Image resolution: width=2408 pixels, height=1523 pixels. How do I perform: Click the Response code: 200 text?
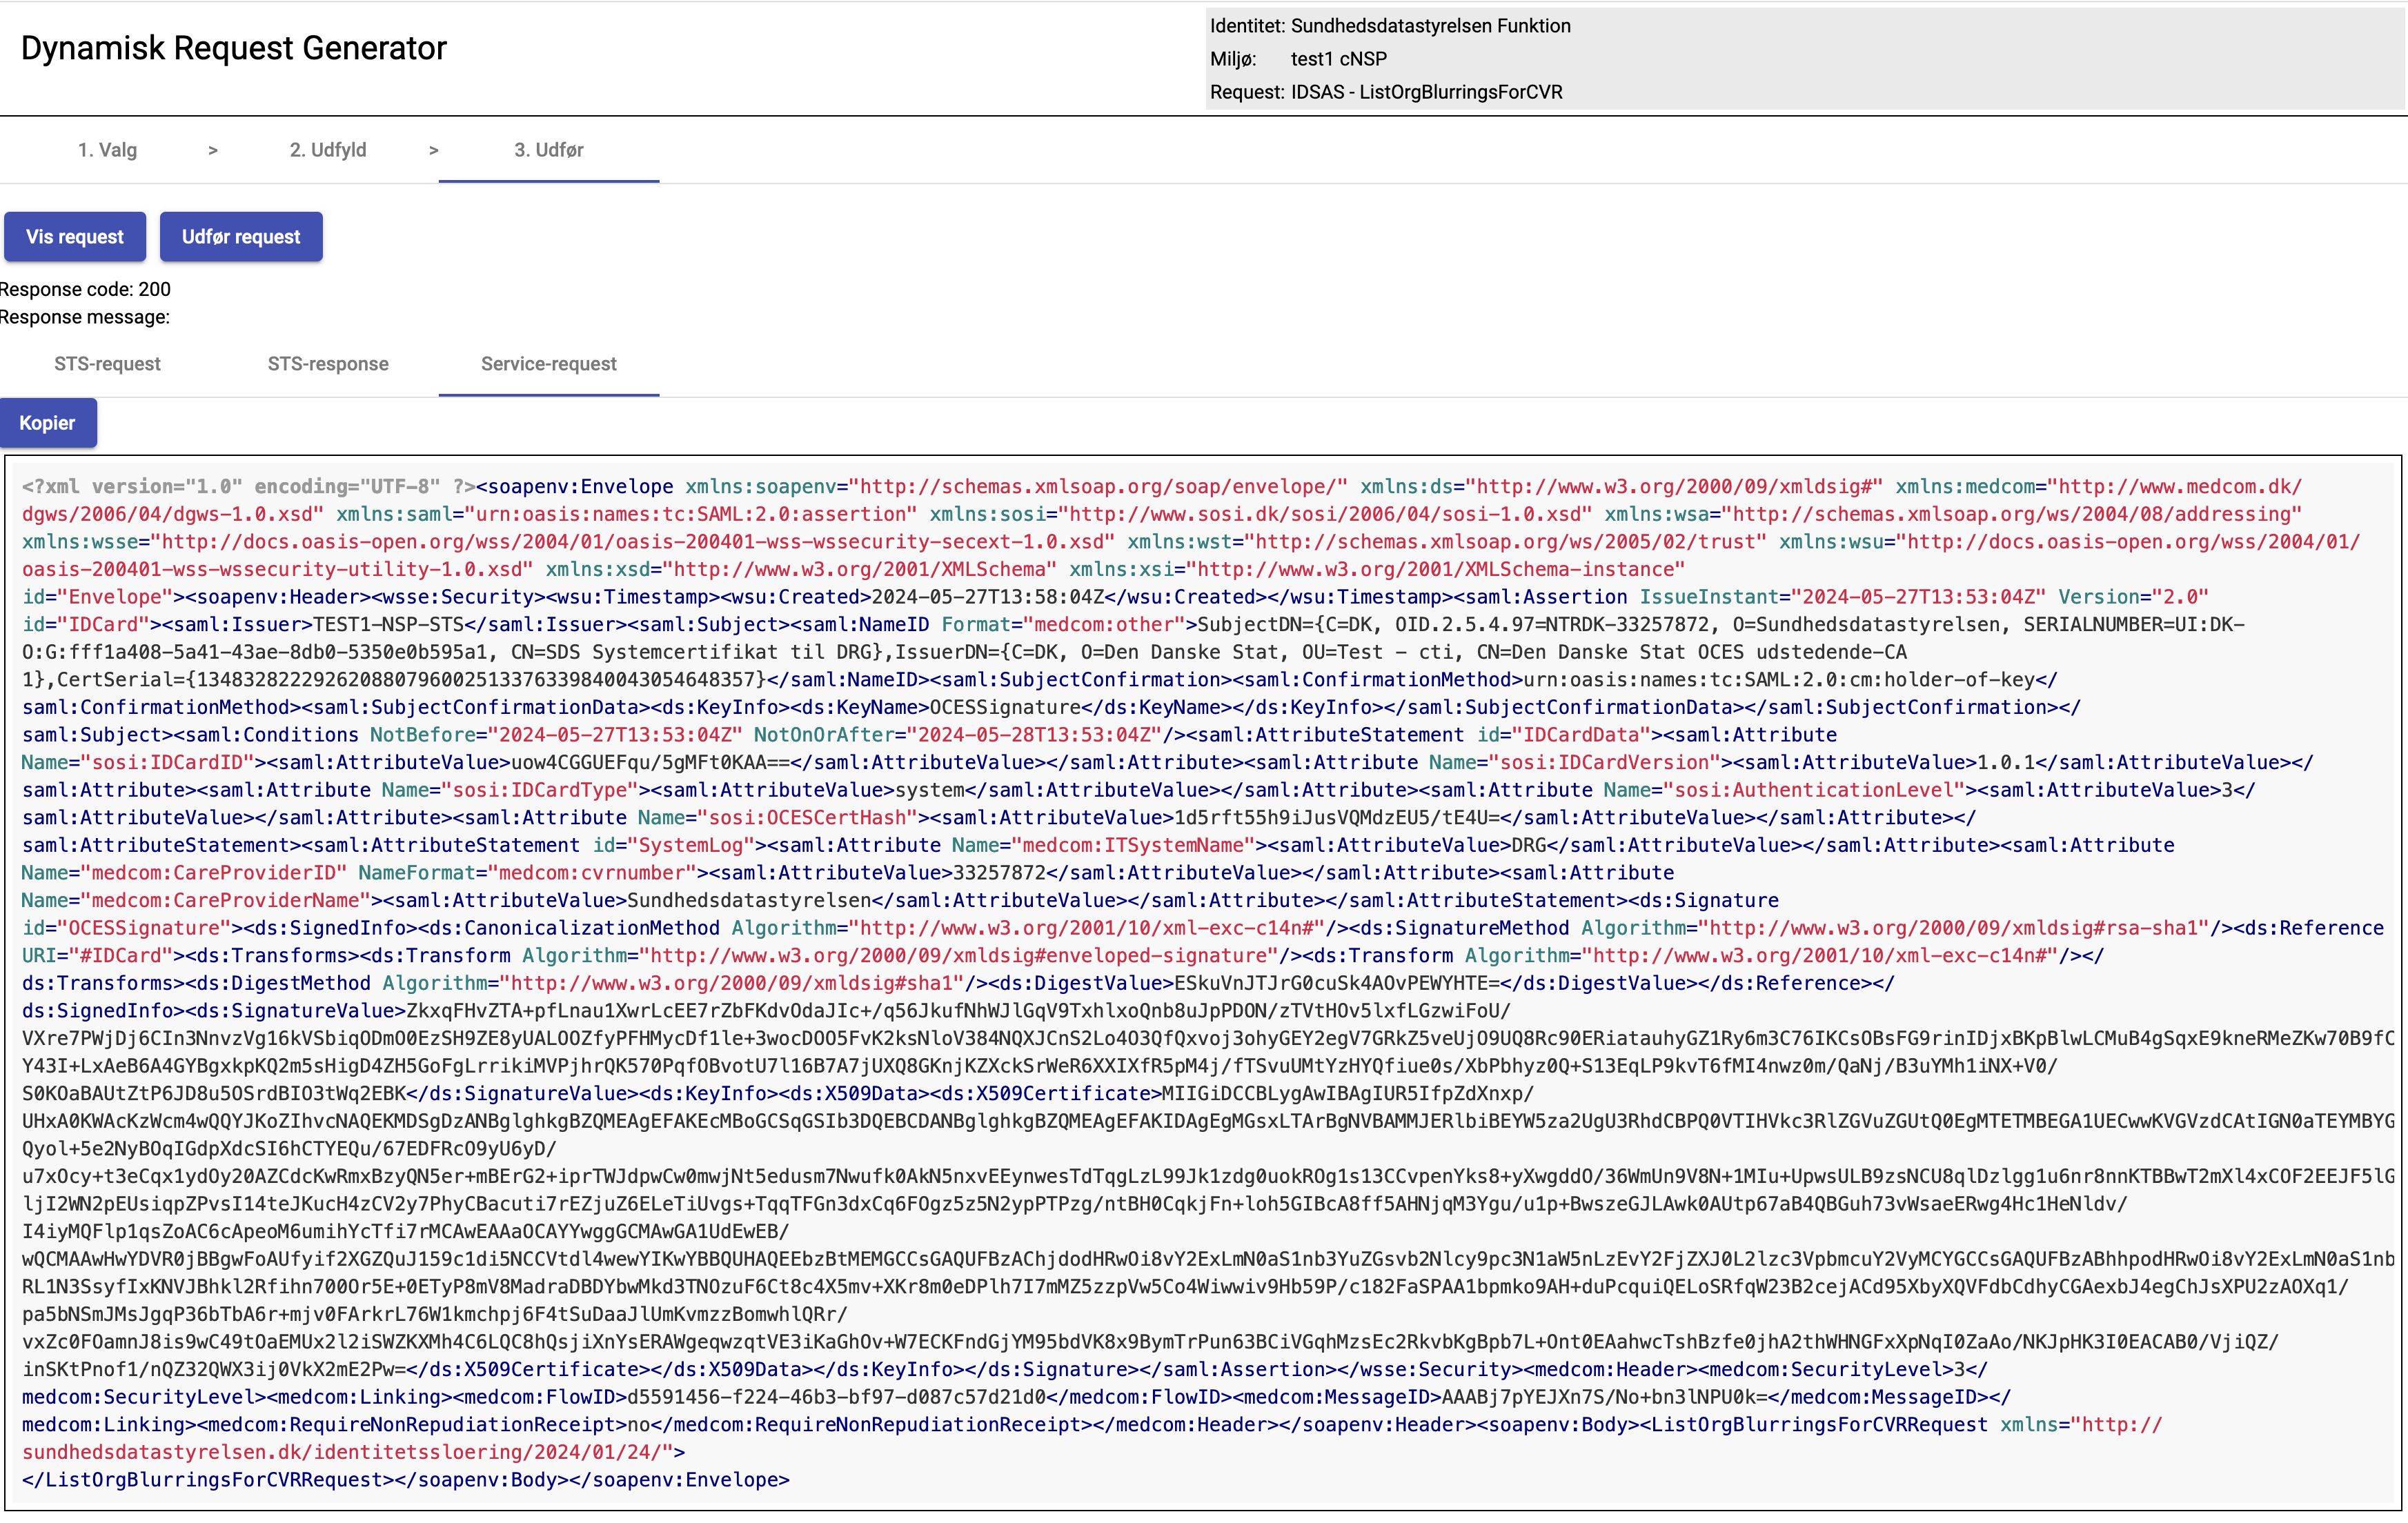[86, 289]
